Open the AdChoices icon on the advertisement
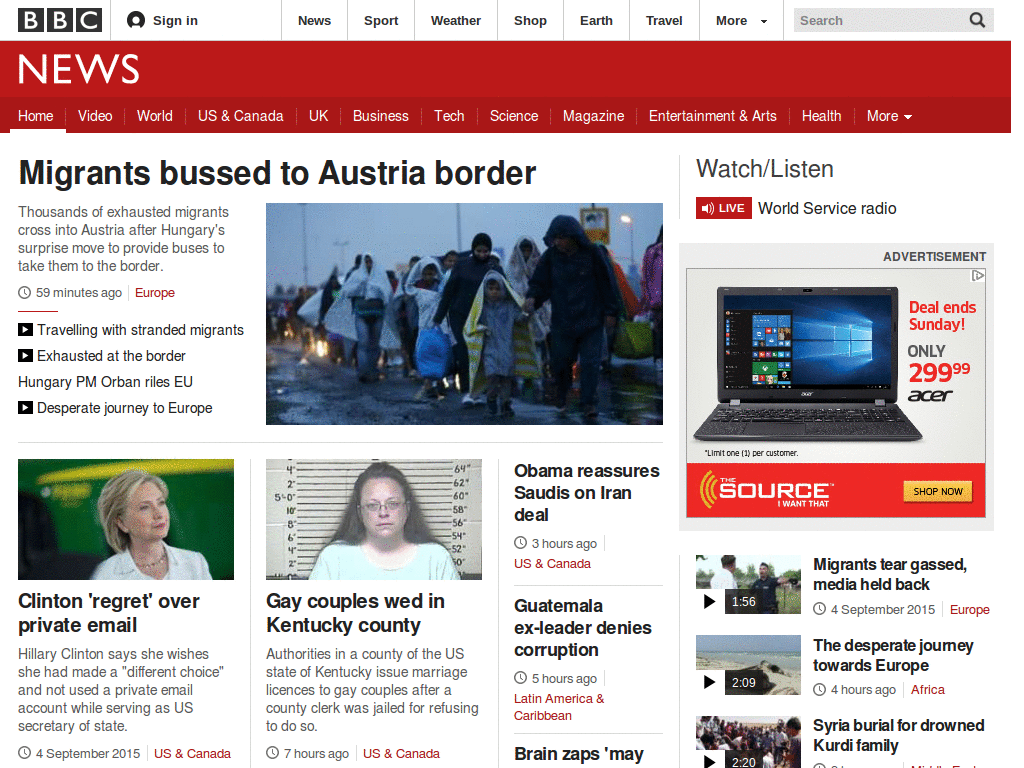 tap(978, 274)
